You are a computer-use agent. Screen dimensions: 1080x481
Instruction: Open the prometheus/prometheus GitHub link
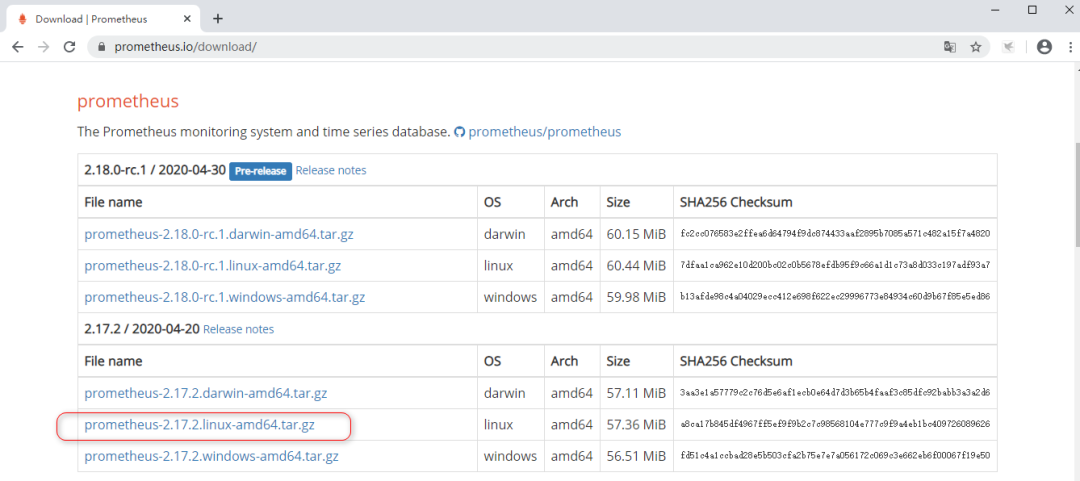pyautogui.click(x=544, y=132)
